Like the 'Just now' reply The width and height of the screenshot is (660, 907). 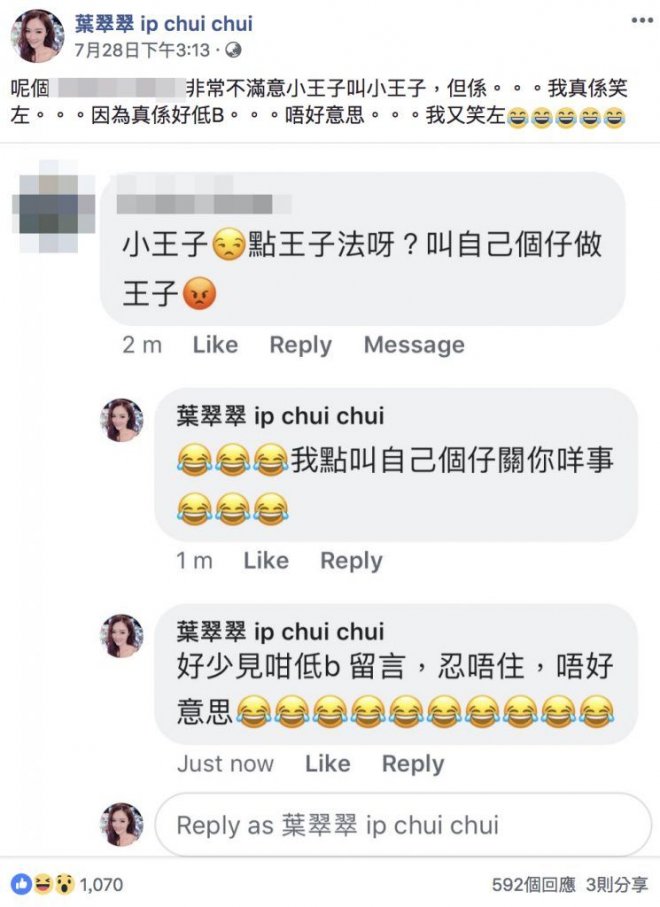327,764
